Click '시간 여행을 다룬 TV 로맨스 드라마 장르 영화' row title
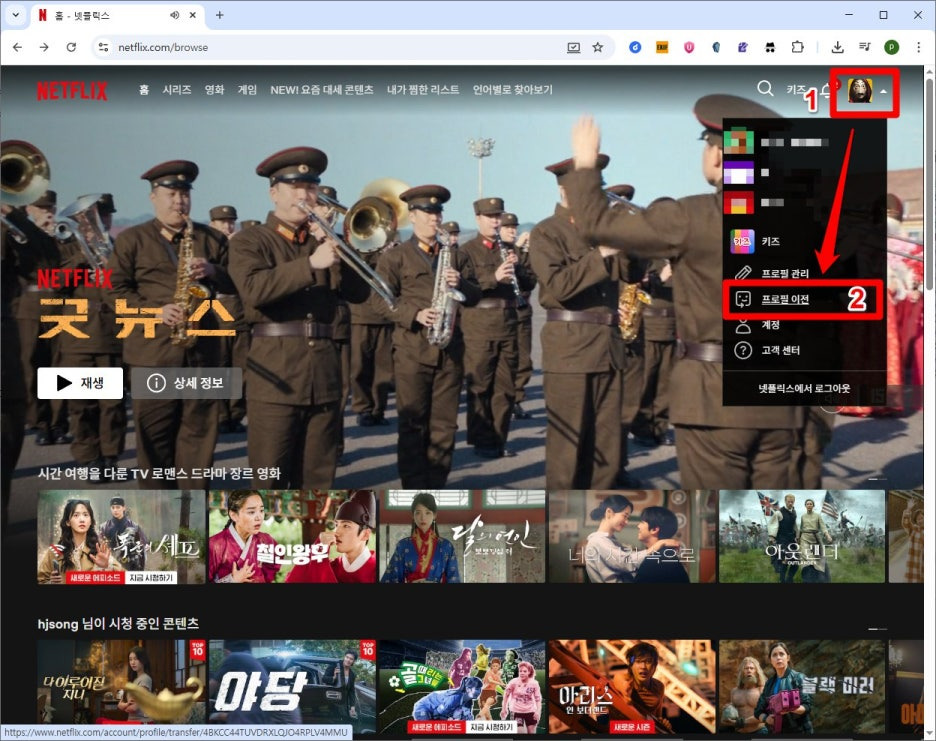The width and height of the screenshot is (936, 741). [x=159, y=473]
